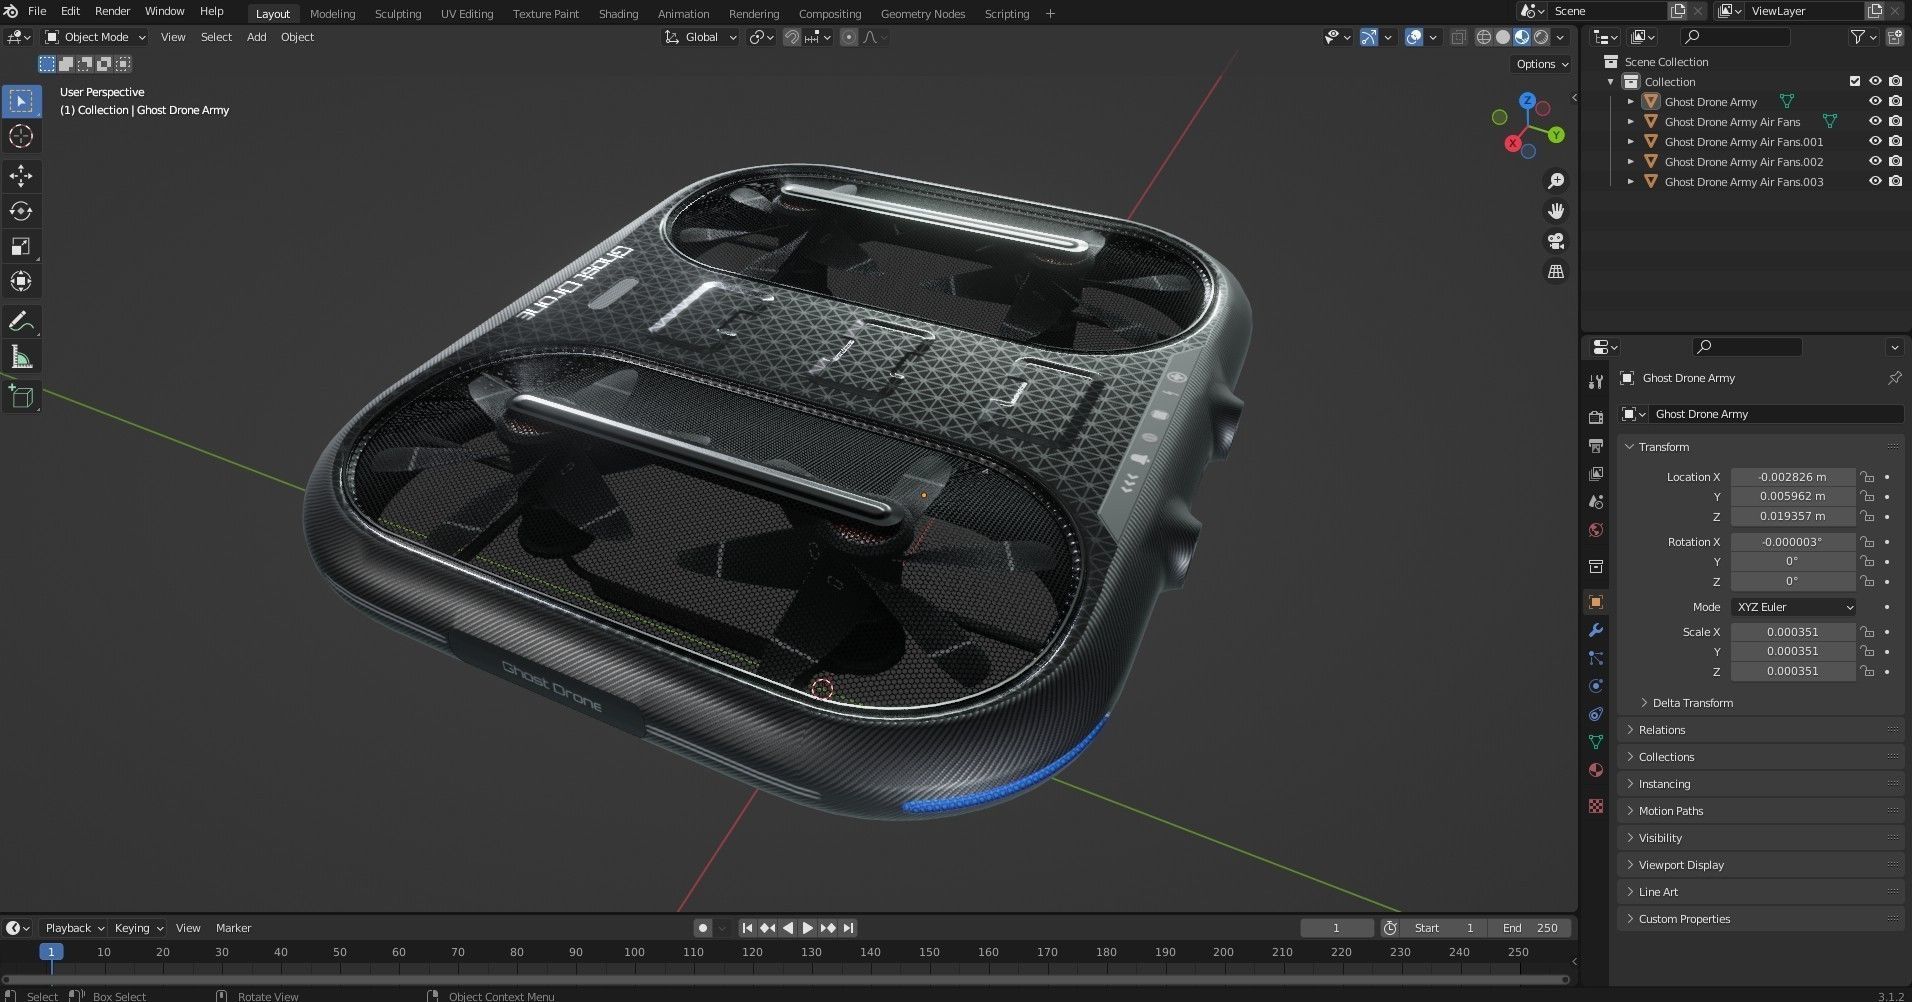This screenshot has width=1912, height=1002.
Task: Activate the Move tool
Action: click(21, 177)
